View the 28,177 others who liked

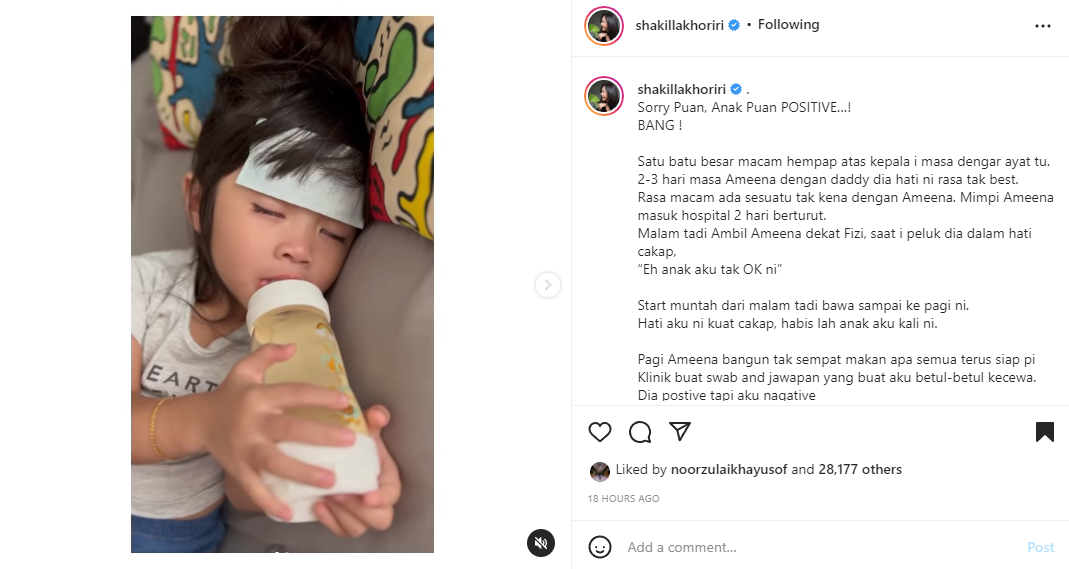[x=860, y=470]
